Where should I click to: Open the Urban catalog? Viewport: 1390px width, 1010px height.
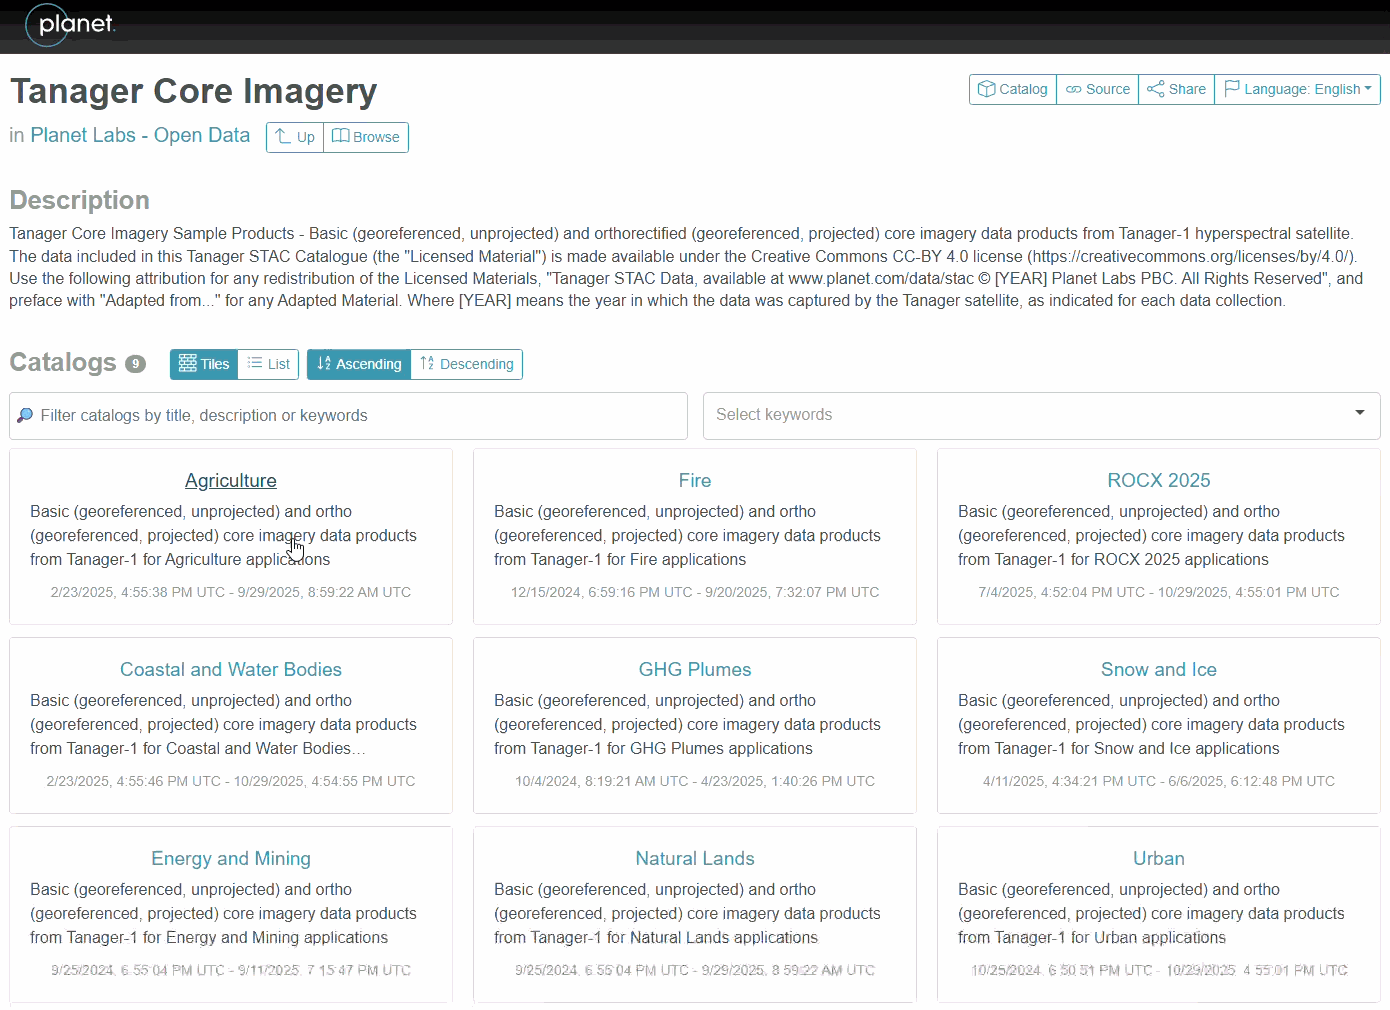pyautogui.click(x=1159, y=858)
